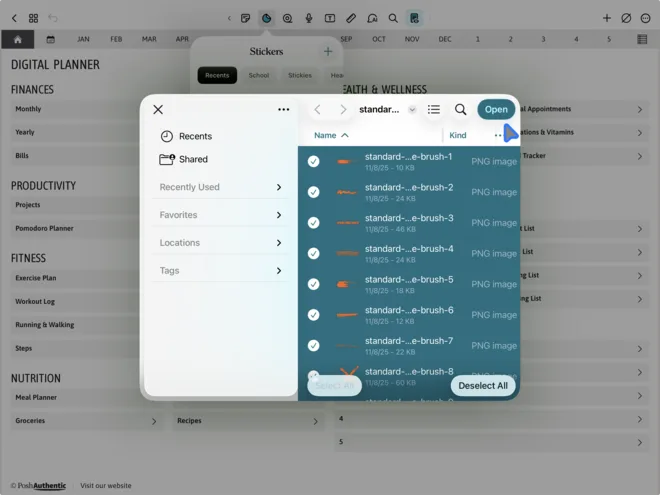The width and height of the screenshot is (660, 495).
Task: Add a new sticker set
Action: [x=328, y=52]
